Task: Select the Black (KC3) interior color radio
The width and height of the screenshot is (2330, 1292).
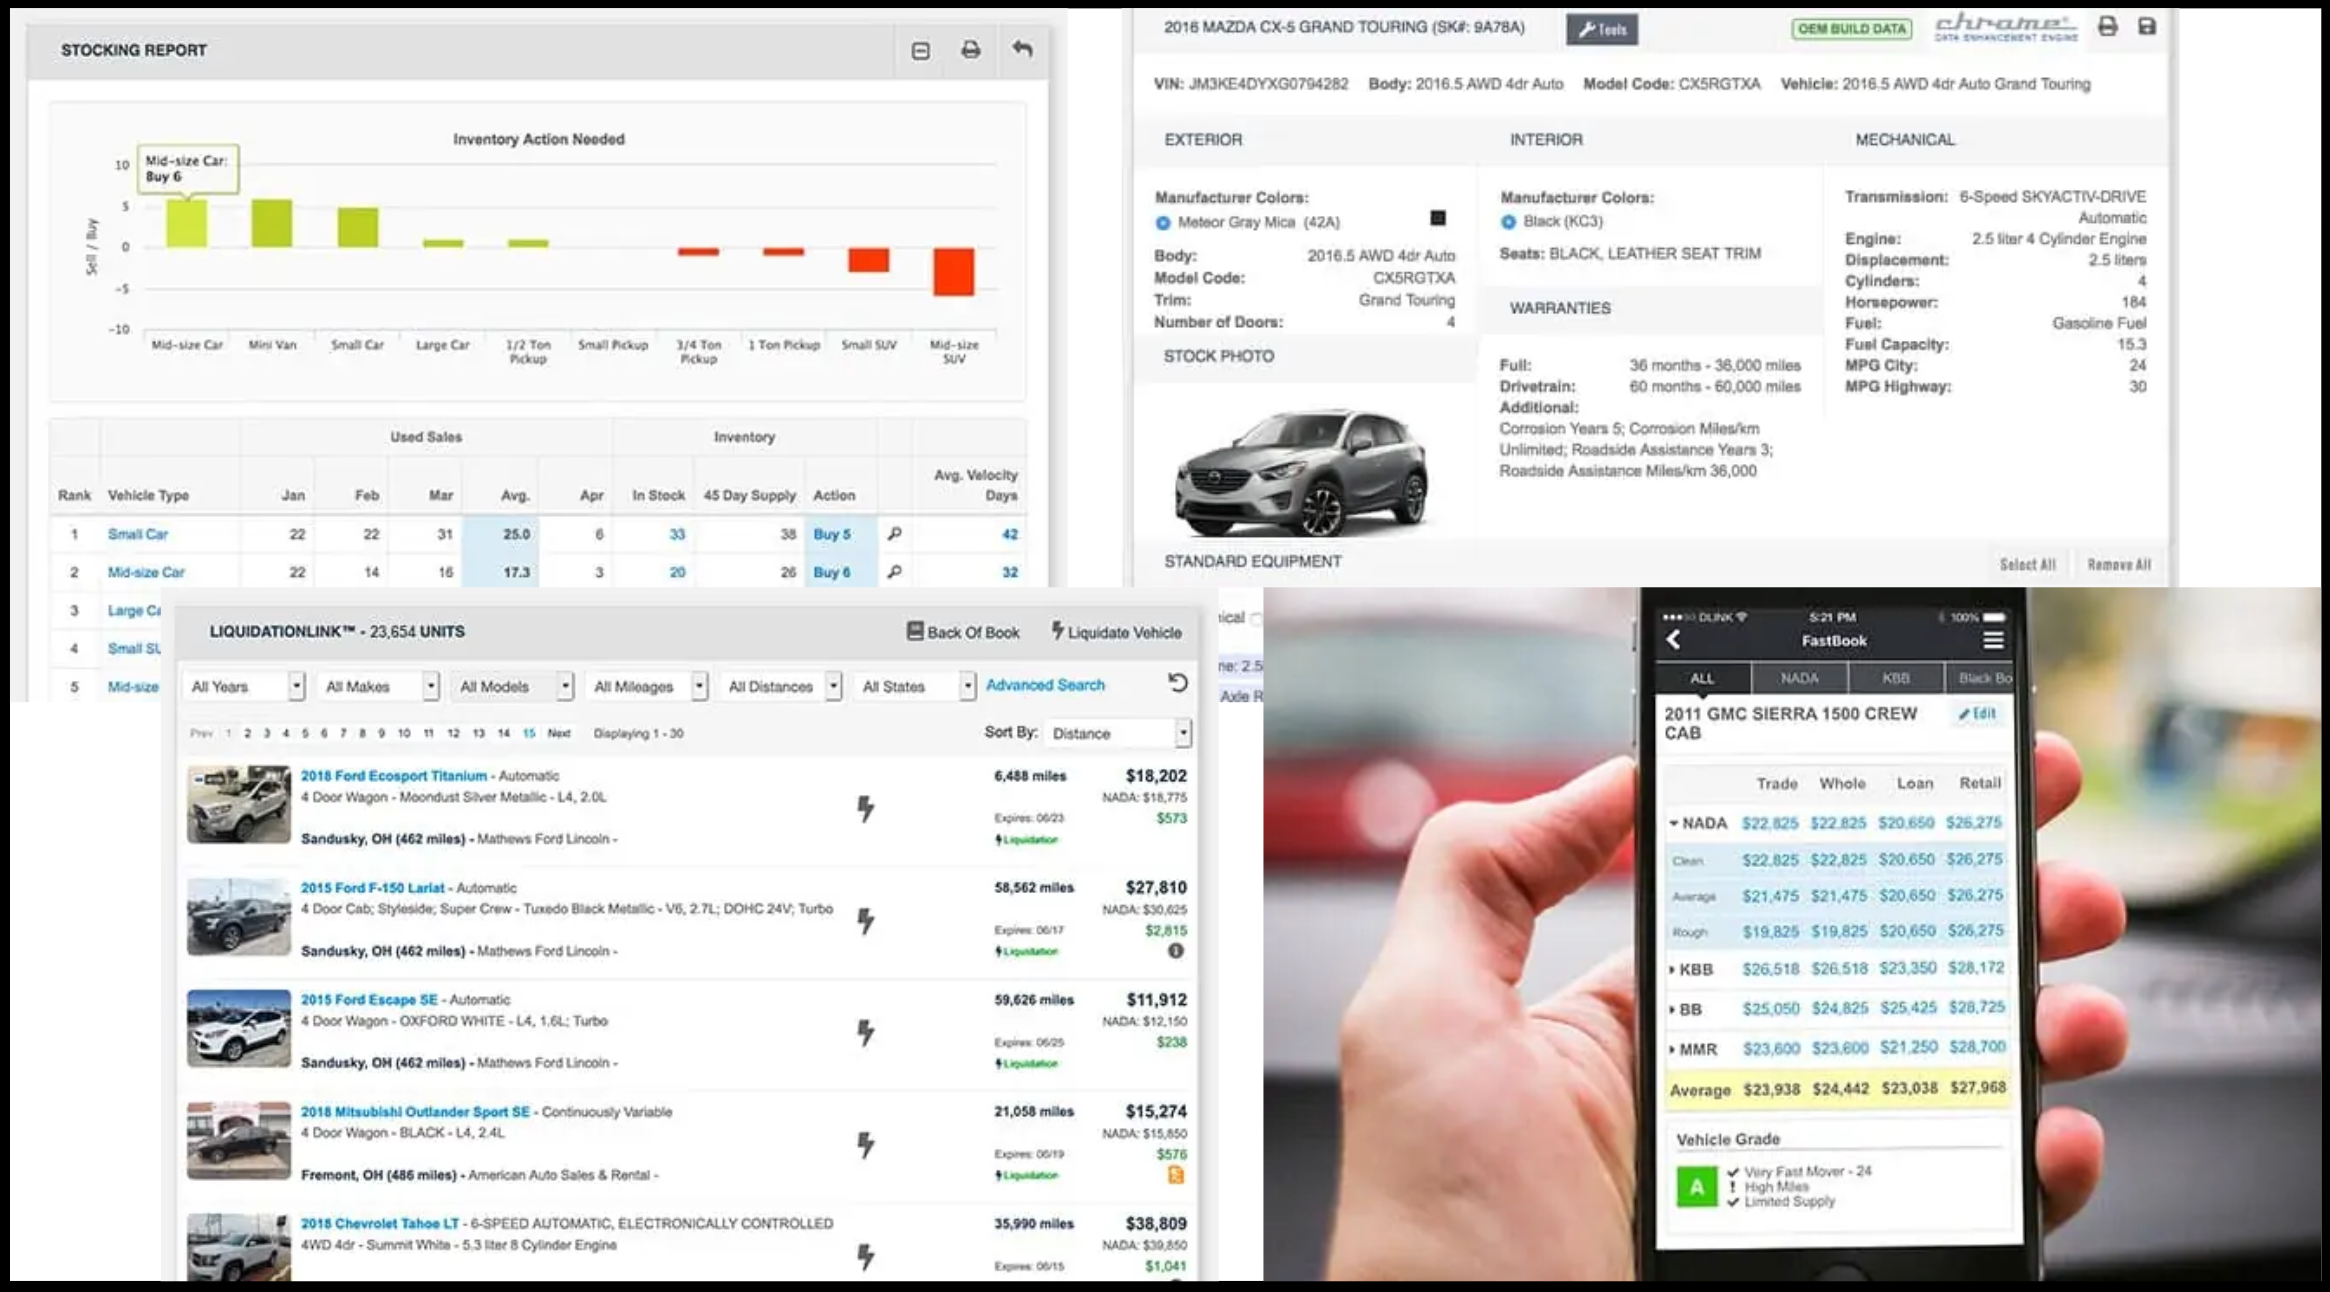Action: tap(1508, 222)
